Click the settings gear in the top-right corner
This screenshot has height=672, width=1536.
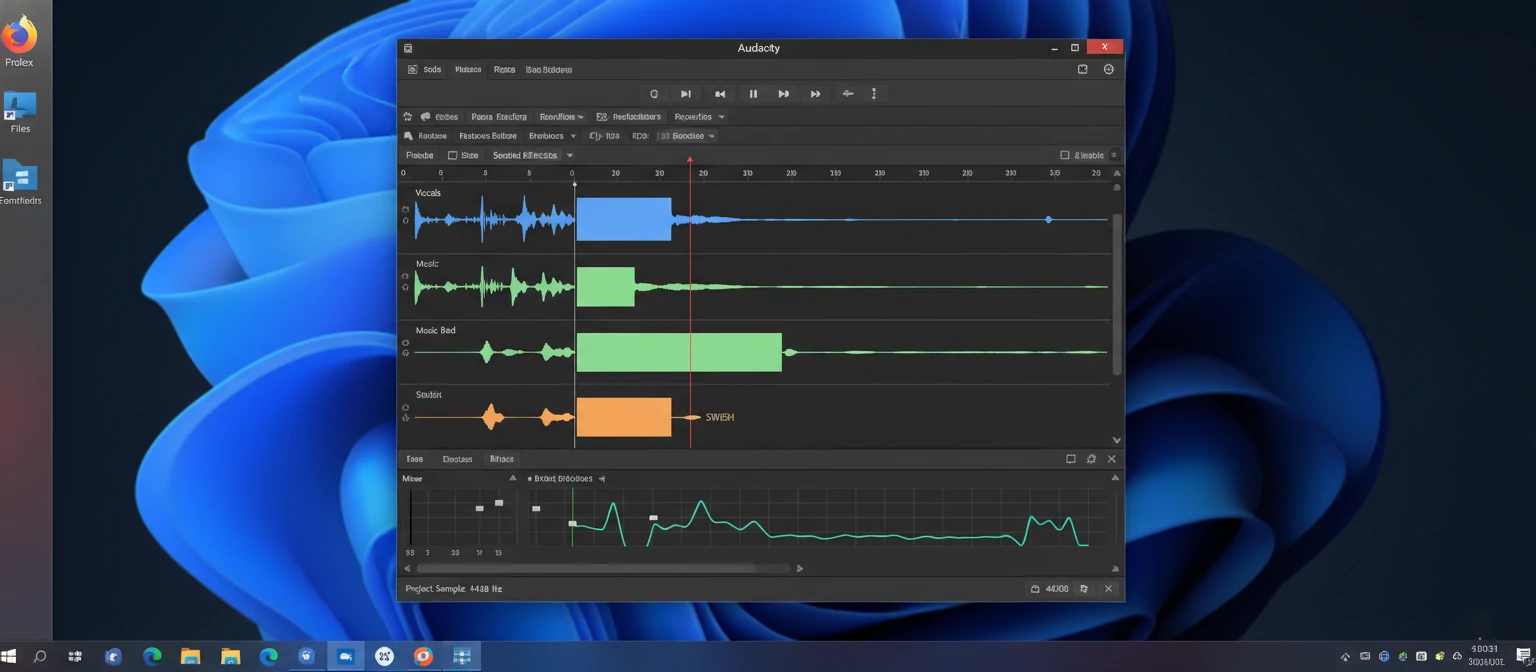1108,69
